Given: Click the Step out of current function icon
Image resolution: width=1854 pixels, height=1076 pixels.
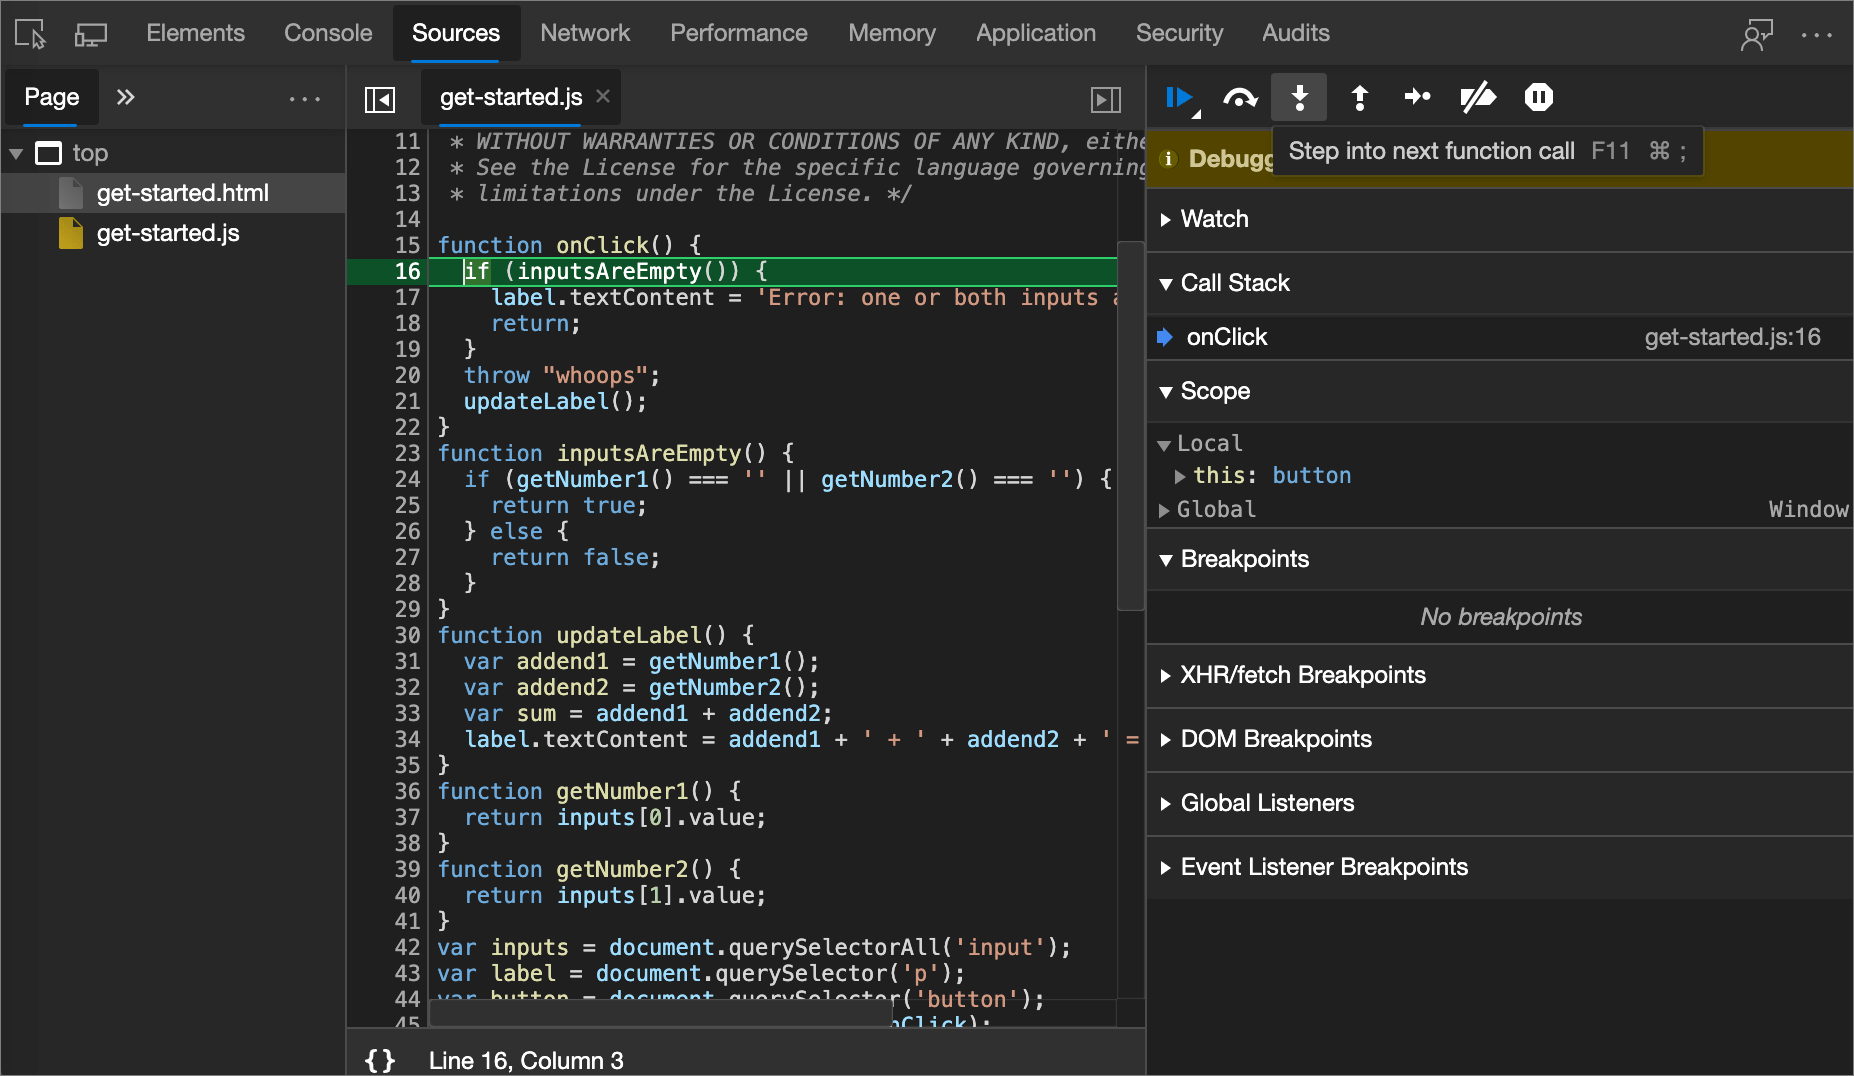Looking at the screenshot, I should (1359, 97).
